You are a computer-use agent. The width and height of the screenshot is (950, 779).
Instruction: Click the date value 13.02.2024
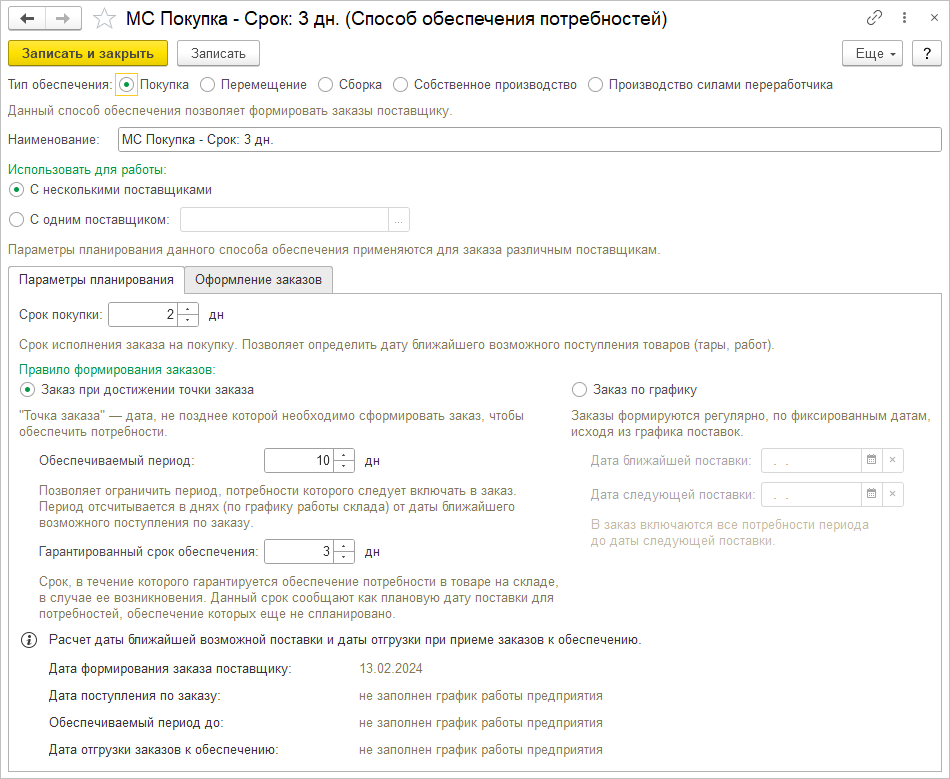click(x=391, y=669)
